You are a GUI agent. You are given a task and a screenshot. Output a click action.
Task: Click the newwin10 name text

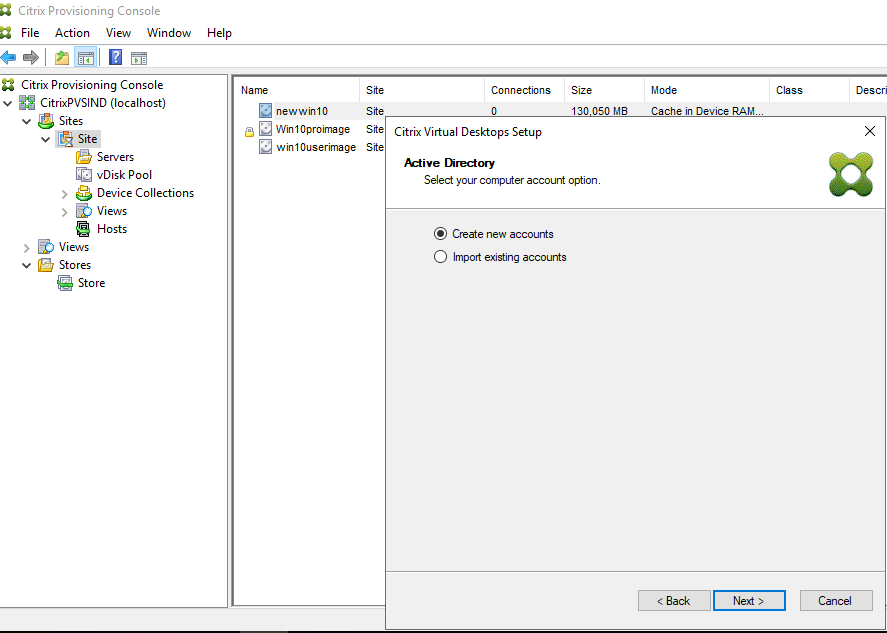coord(302,111)
